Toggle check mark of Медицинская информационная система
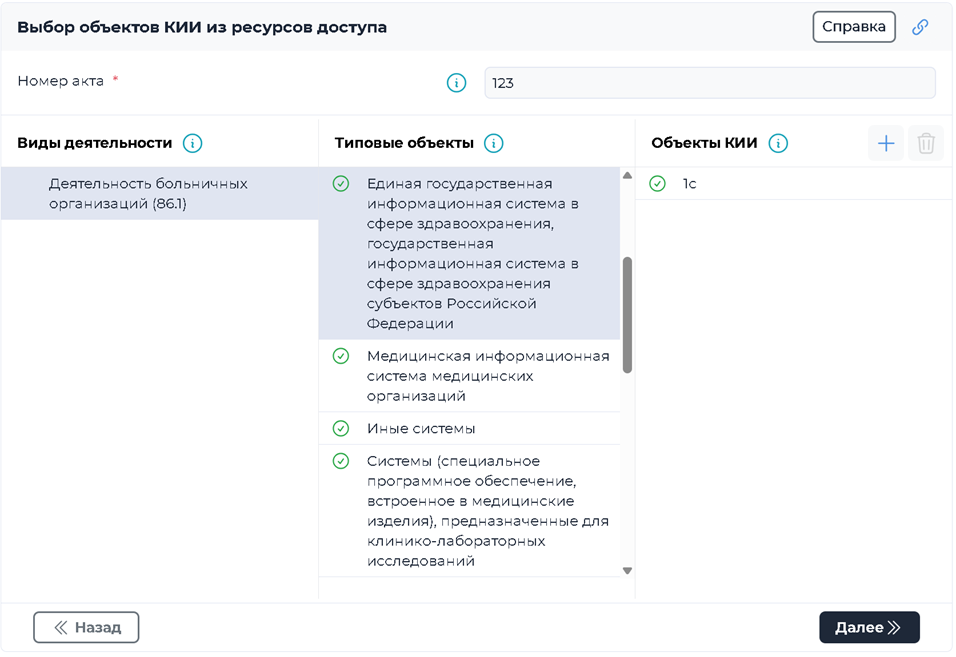 click(341, 356)
